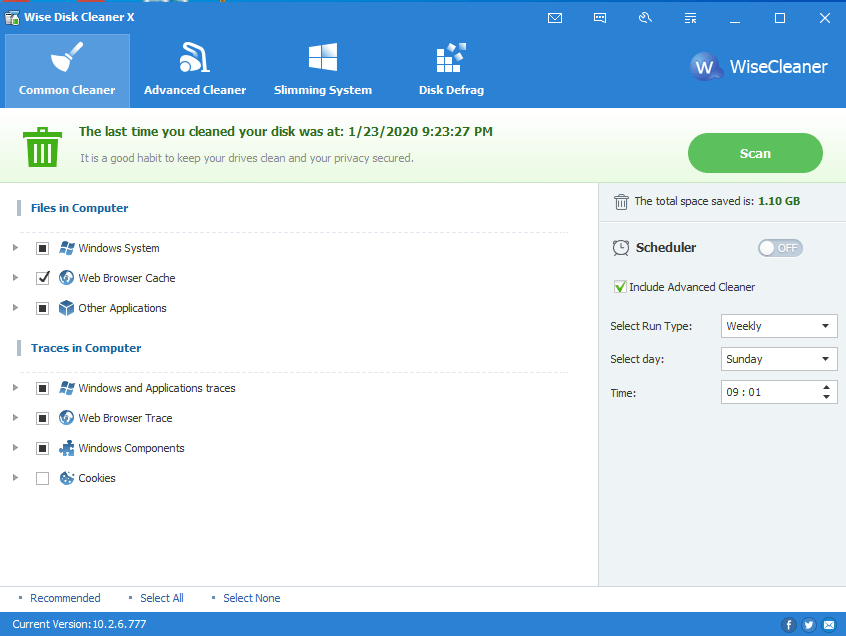846x636 pixels.
Task: Click the Traces in Computer heading
Action: click(x=86, y=348)
